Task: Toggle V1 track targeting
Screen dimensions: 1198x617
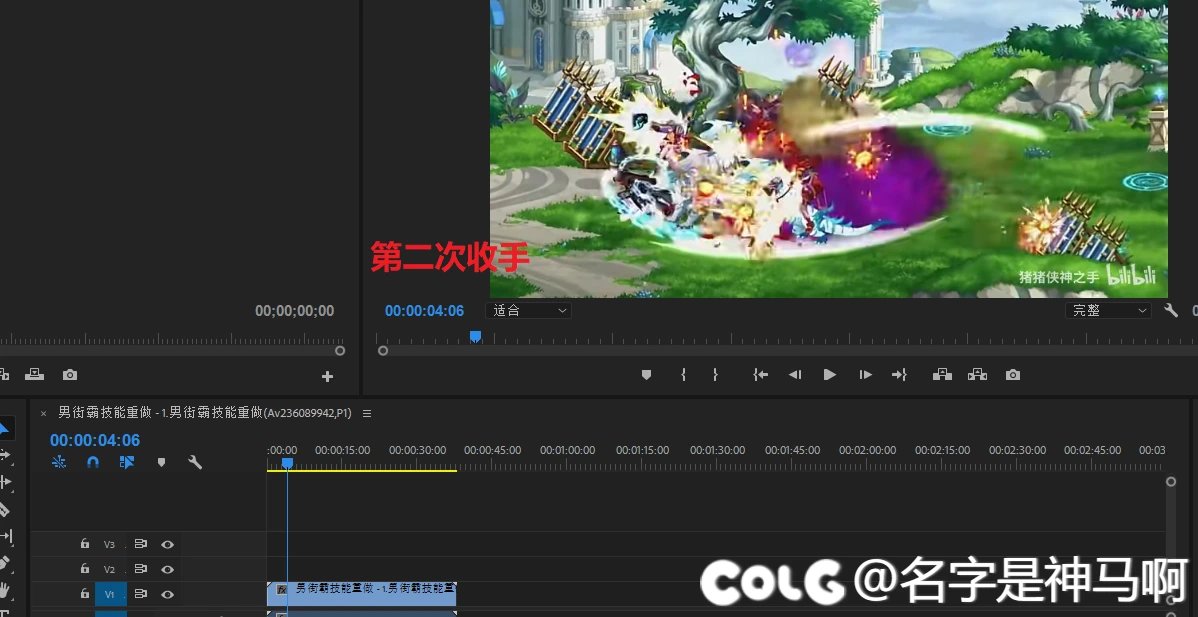Action: tap(109, 594)
